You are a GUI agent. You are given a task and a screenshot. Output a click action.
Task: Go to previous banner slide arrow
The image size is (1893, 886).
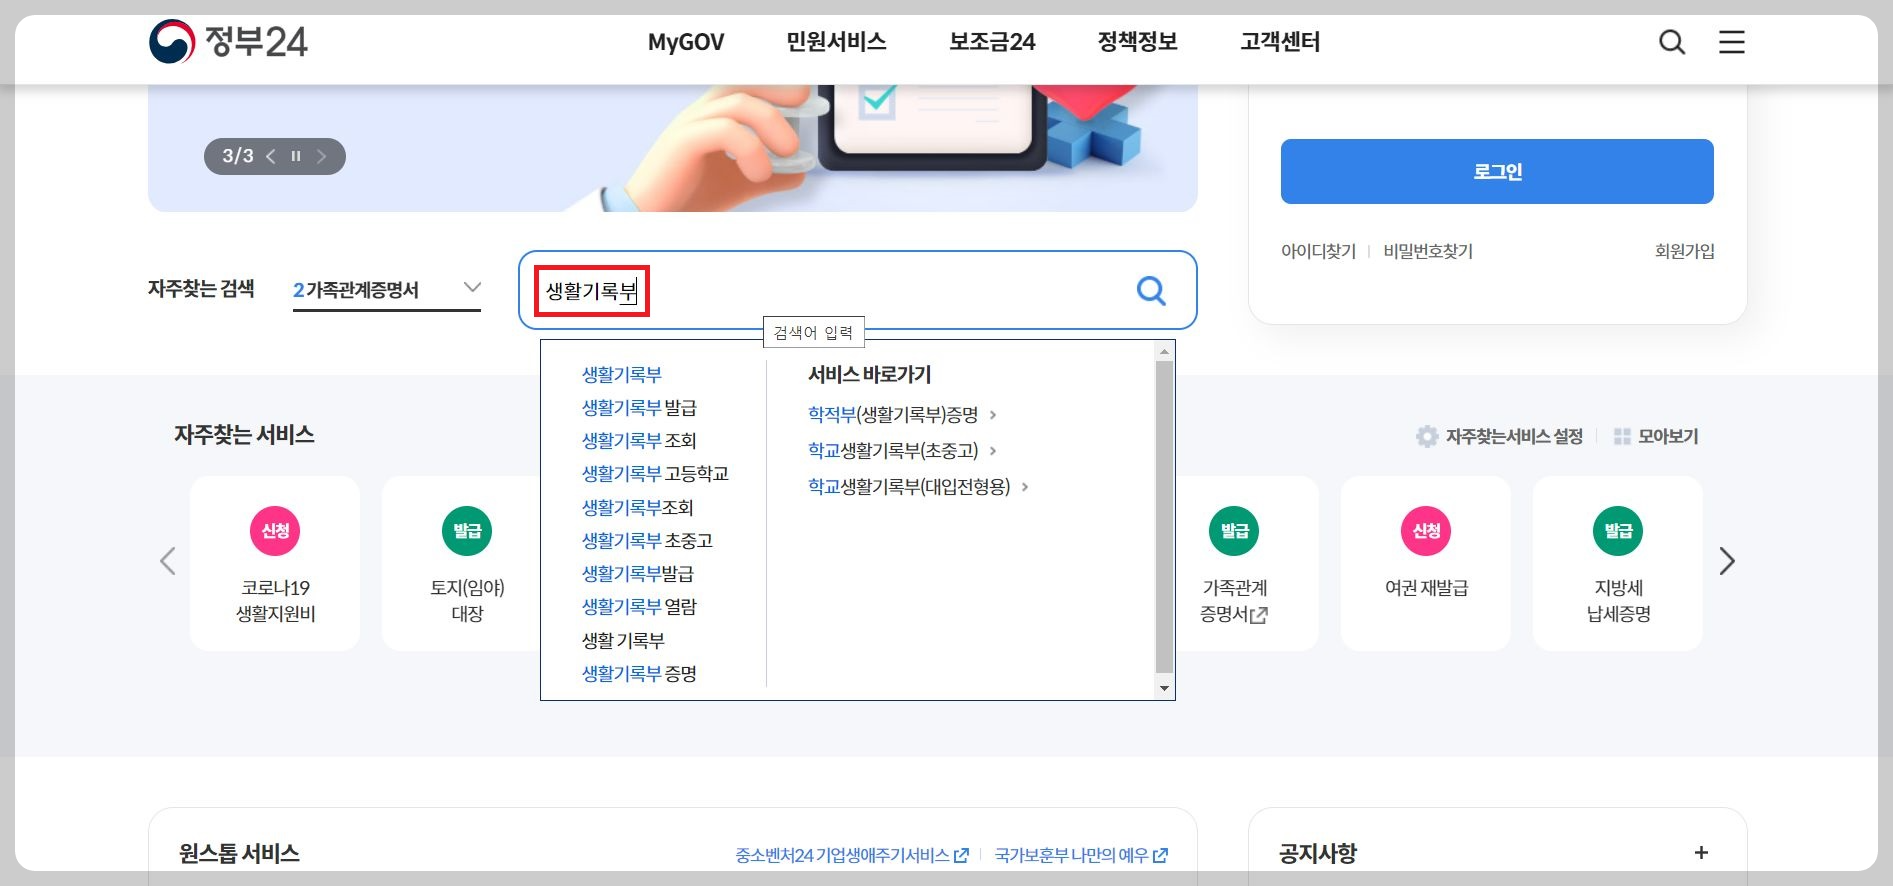[x=271, y=156]
